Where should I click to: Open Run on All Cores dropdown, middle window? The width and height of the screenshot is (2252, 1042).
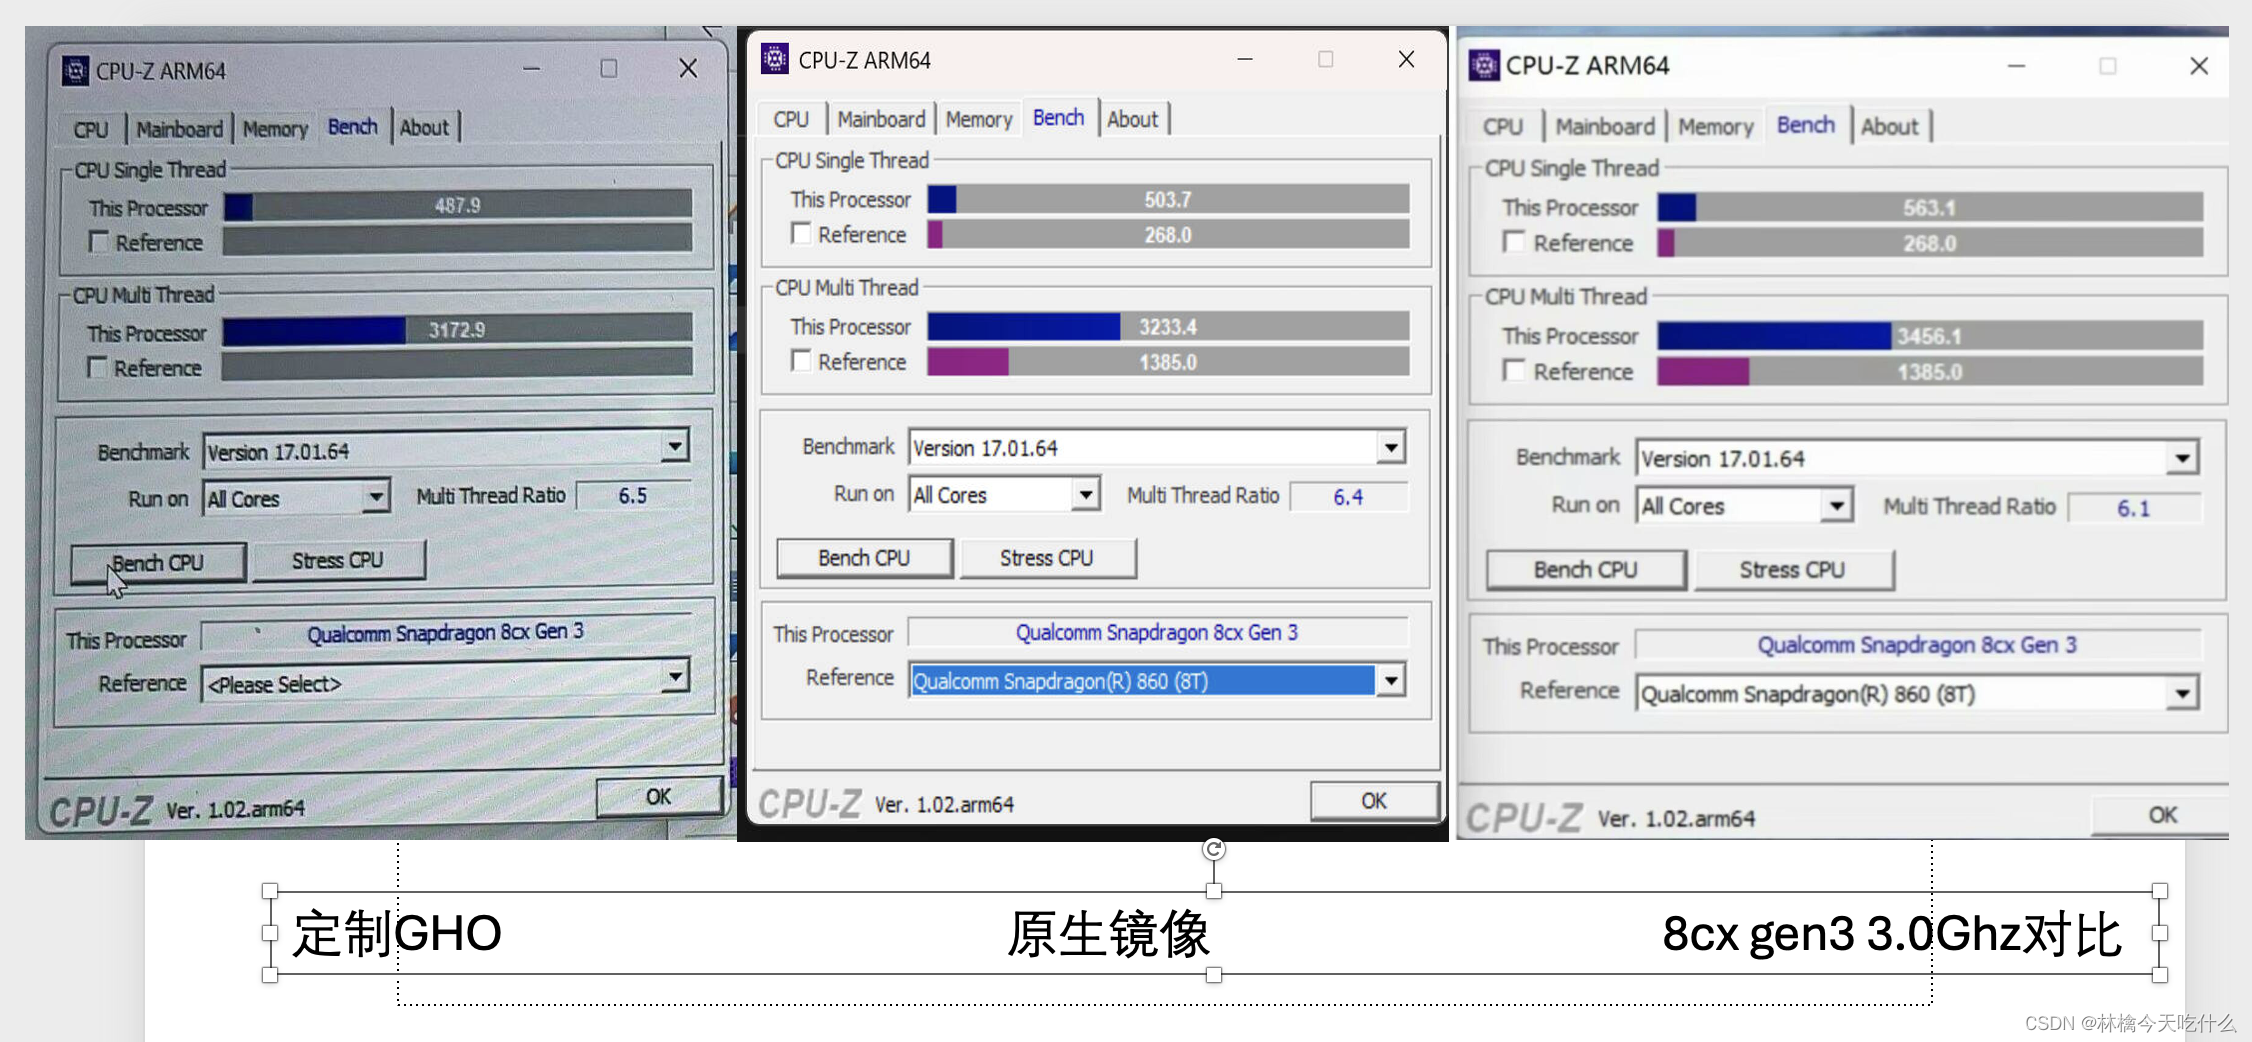[1086, 494]
